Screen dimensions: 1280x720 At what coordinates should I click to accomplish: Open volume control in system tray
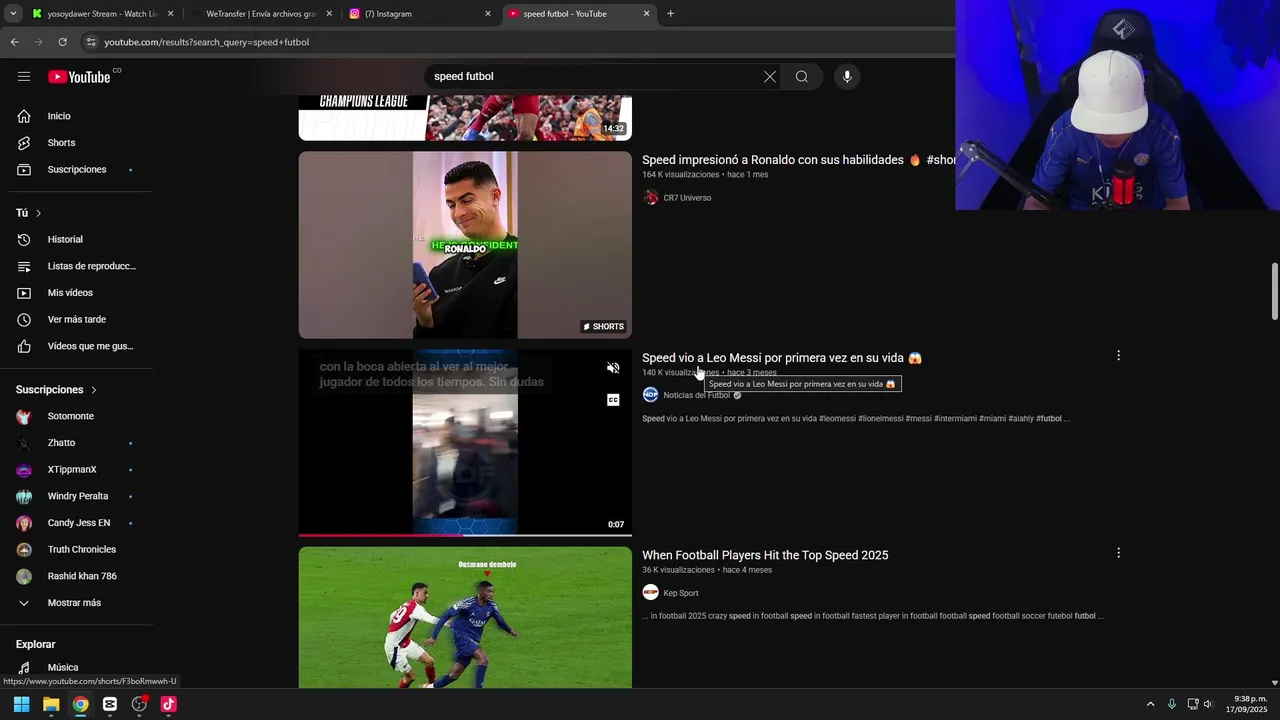(1208, 704)
